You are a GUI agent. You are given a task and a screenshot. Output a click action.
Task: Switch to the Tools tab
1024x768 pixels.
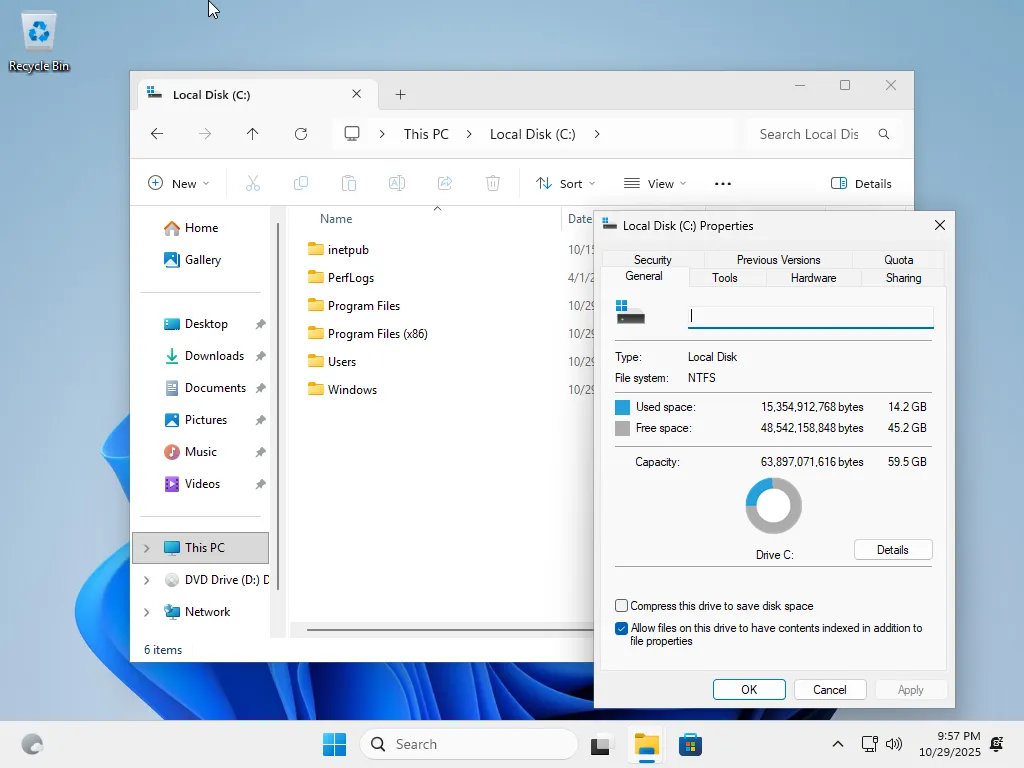click(x=724, y=278)
